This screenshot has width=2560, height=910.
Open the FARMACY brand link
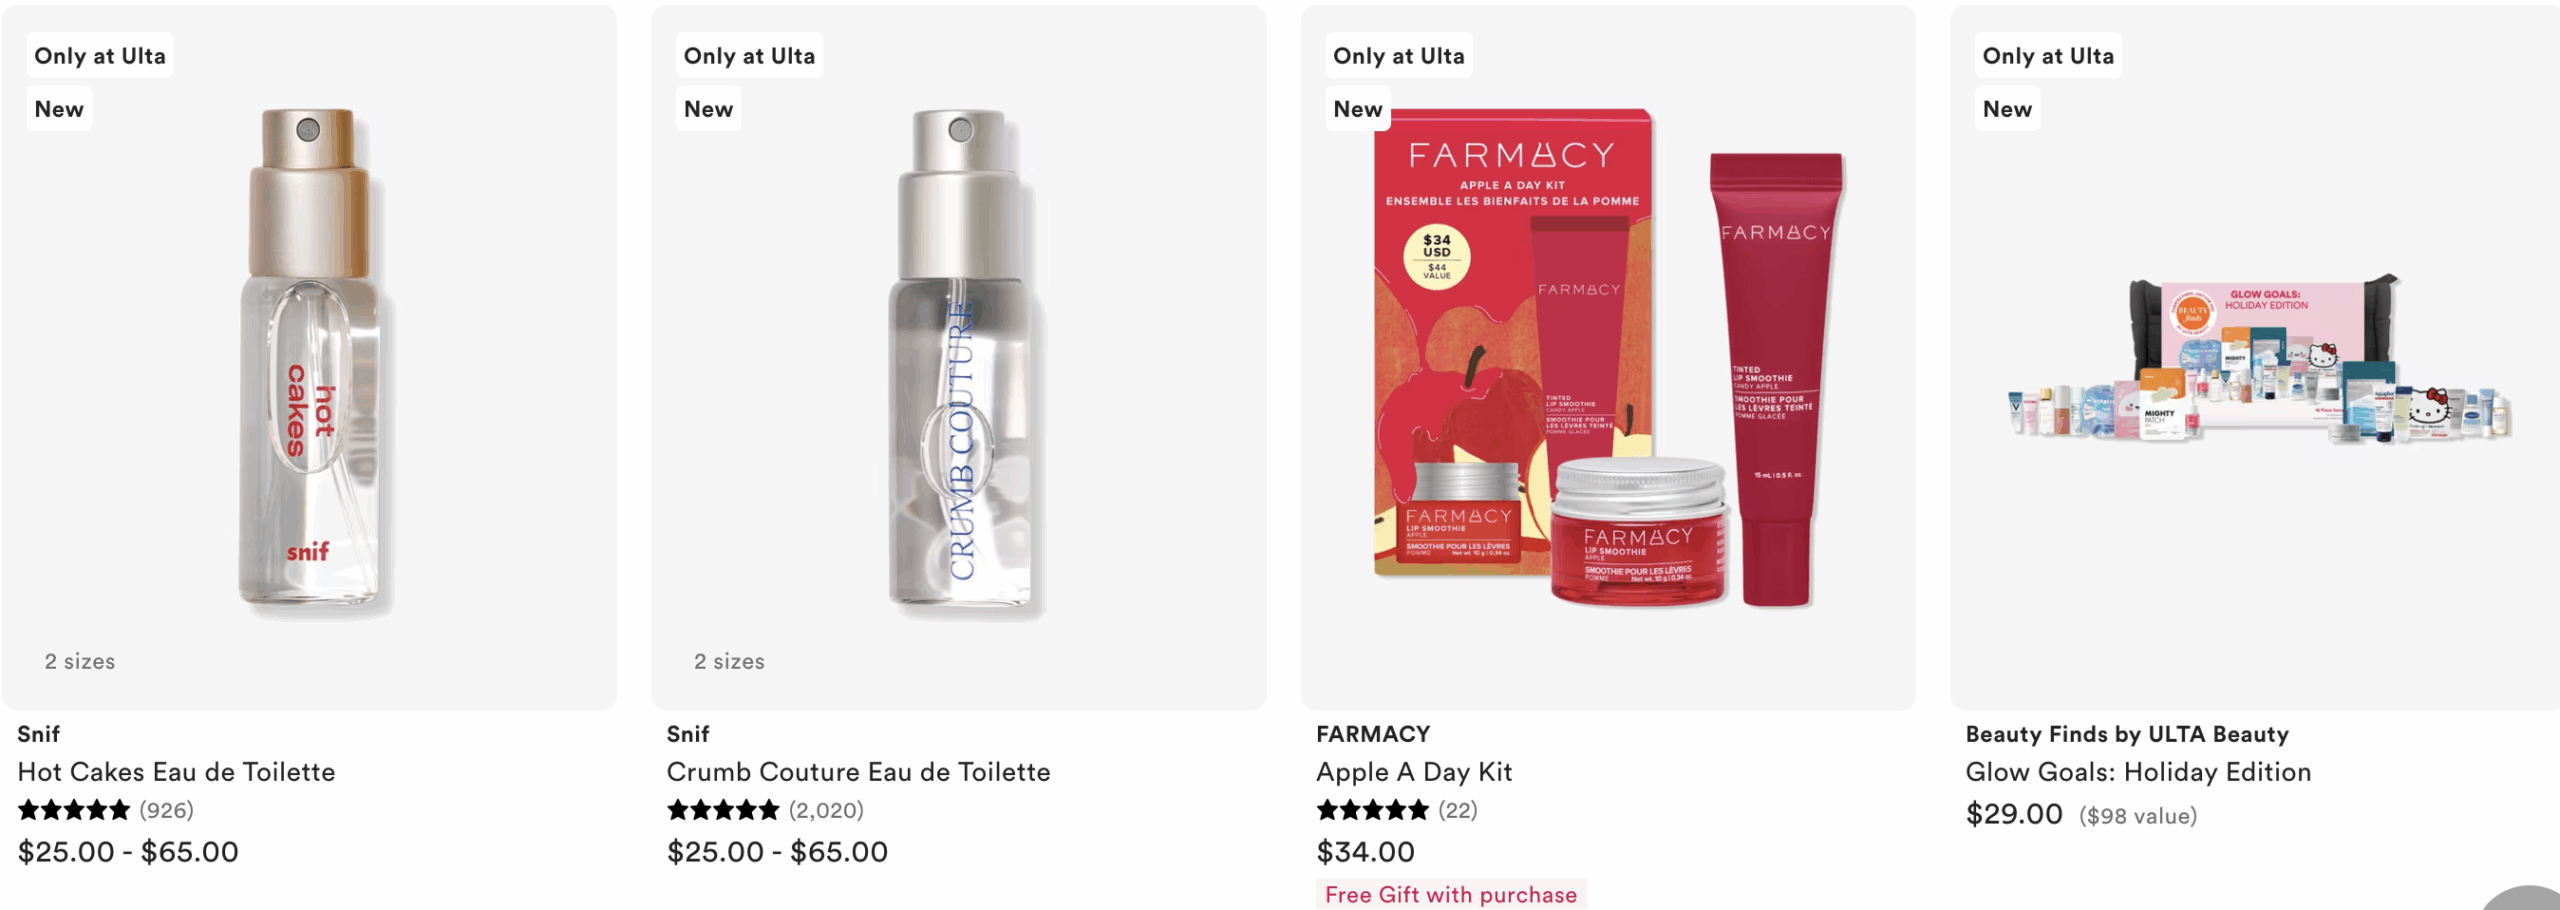click(1373, 734)
